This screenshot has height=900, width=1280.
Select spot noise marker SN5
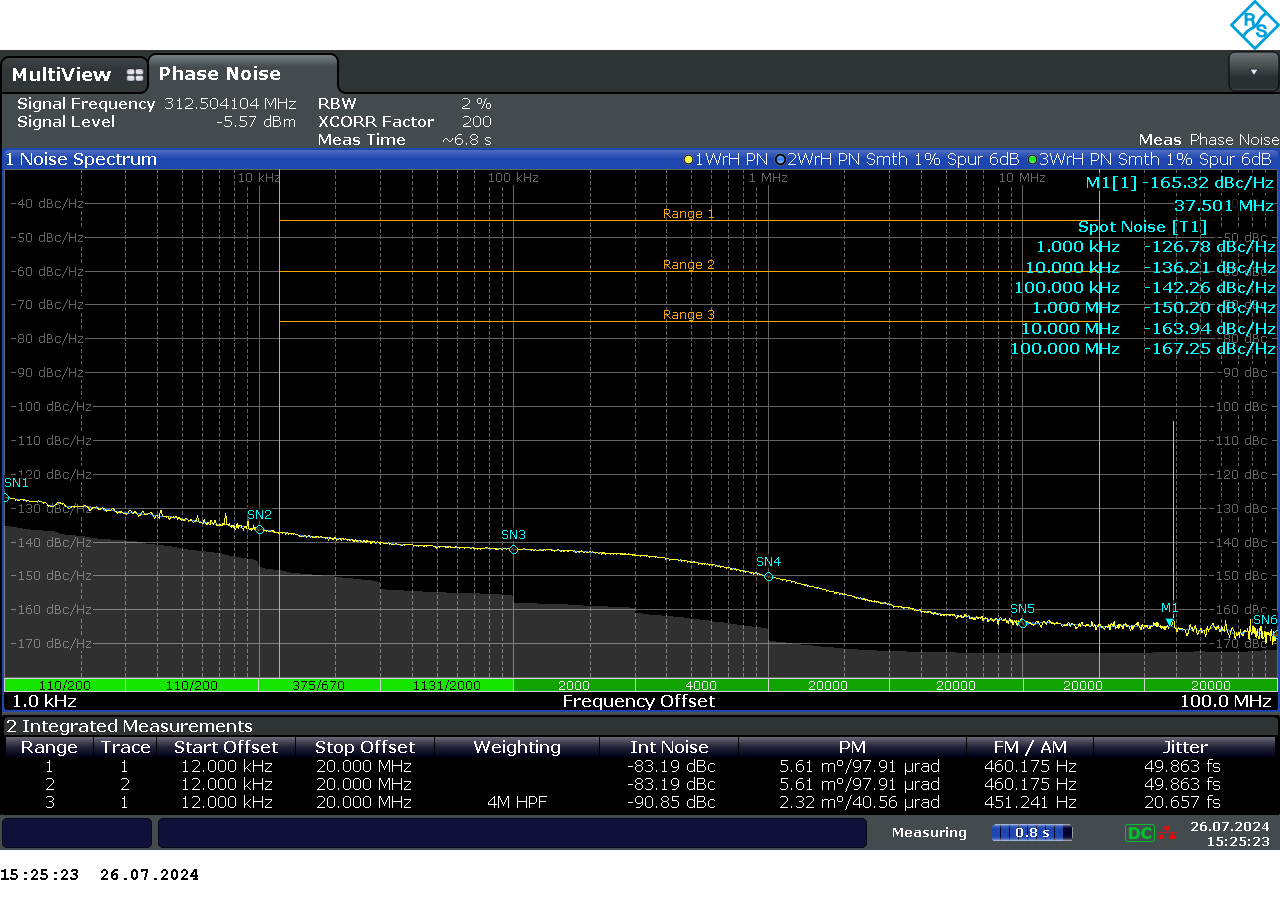(x=1022, y=623)
